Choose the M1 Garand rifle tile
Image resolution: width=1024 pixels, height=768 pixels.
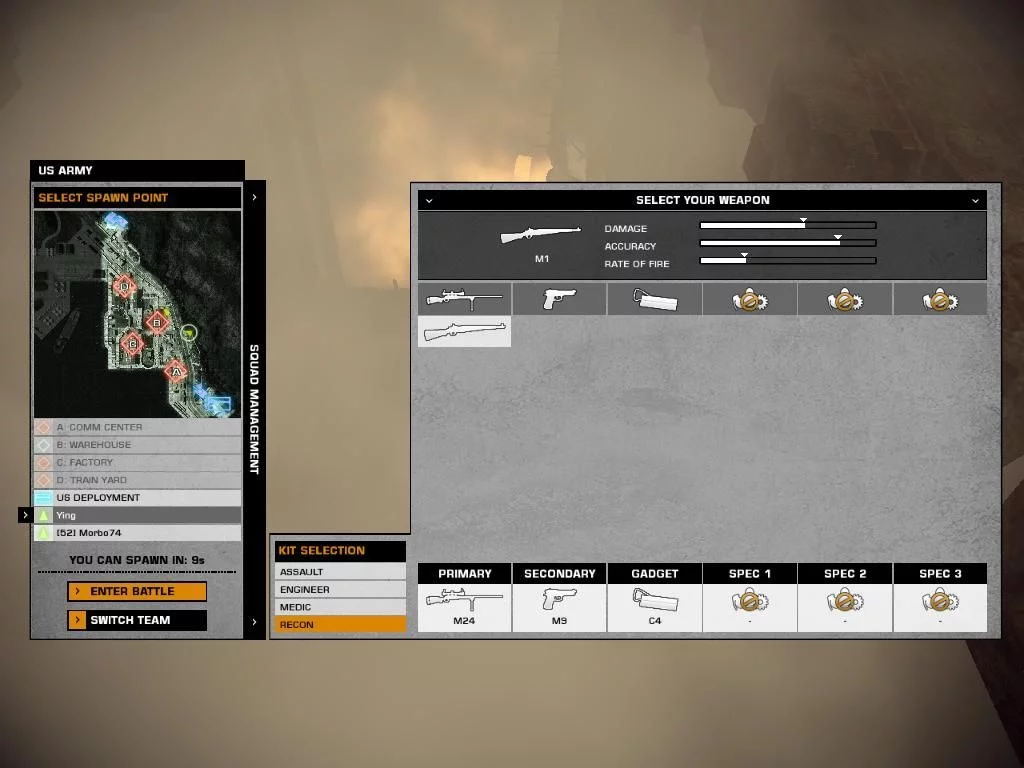(464, 331)
